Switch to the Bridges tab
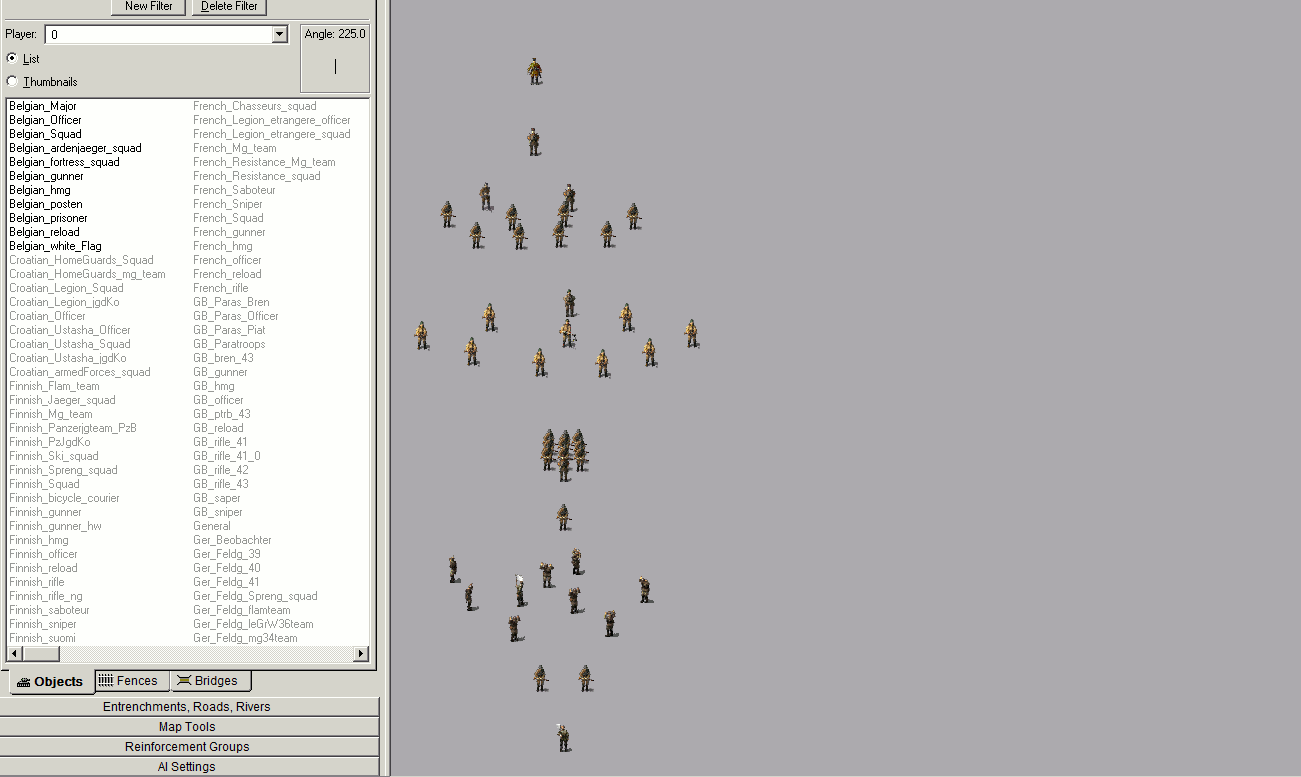 (210, 681)
